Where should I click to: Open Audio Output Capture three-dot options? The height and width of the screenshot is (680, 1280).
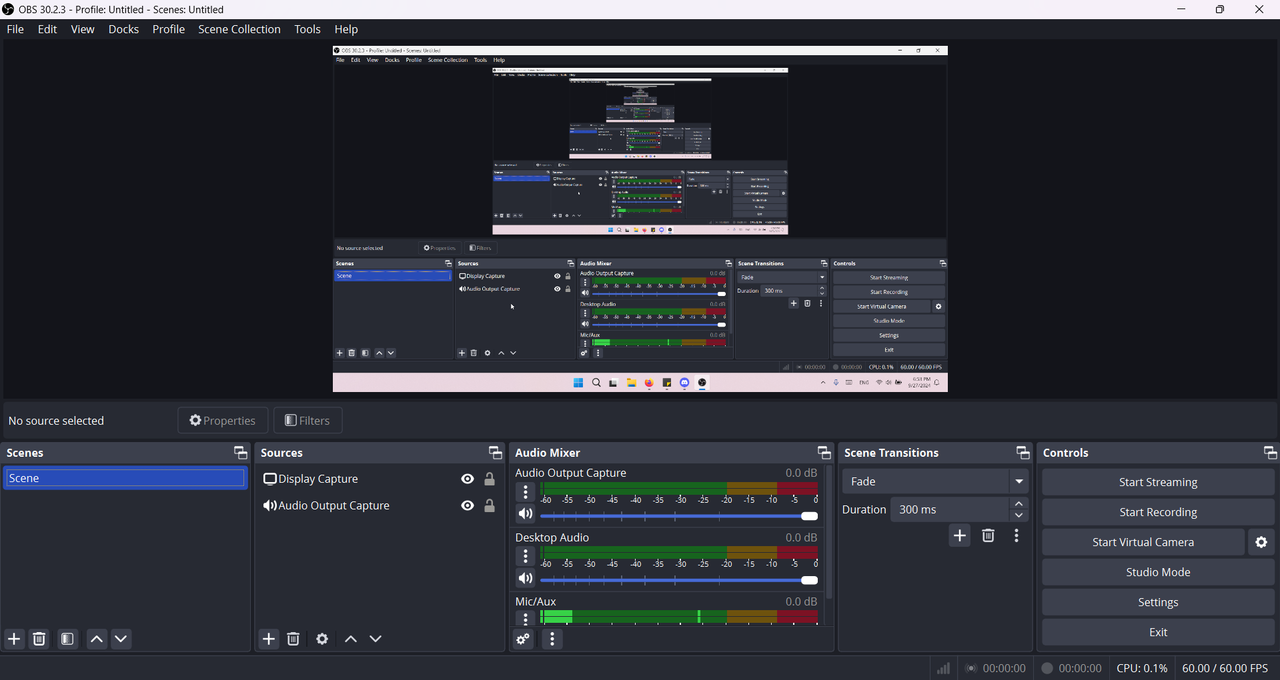pyautogui.click(x=526, y=492)
